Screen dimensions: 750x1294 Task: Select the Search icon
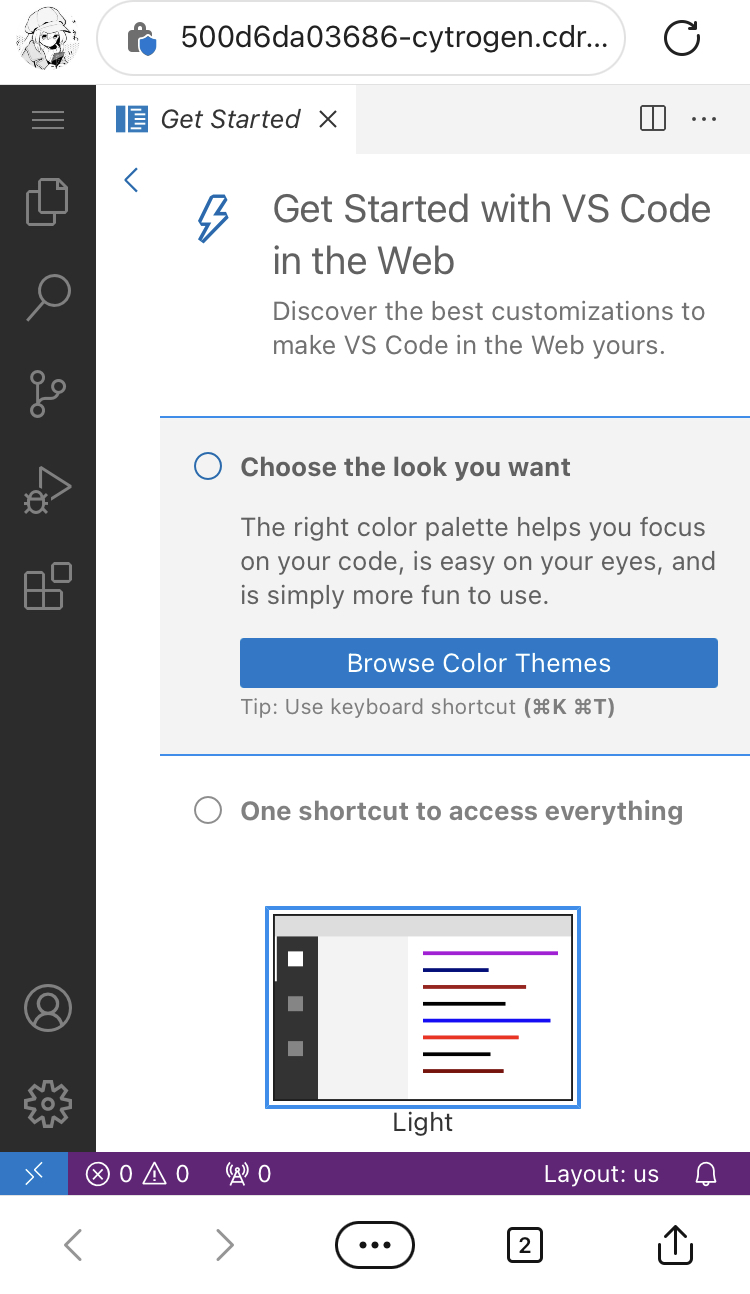tap(47, 297)
